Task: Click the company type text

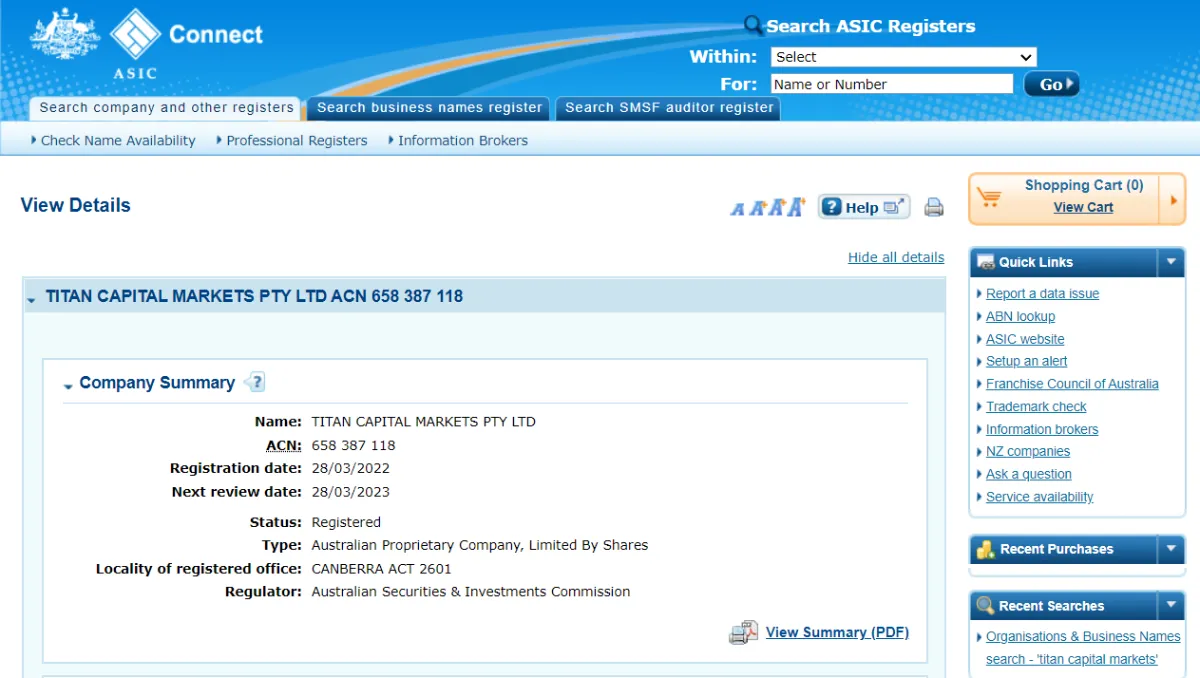Action: 479,545
